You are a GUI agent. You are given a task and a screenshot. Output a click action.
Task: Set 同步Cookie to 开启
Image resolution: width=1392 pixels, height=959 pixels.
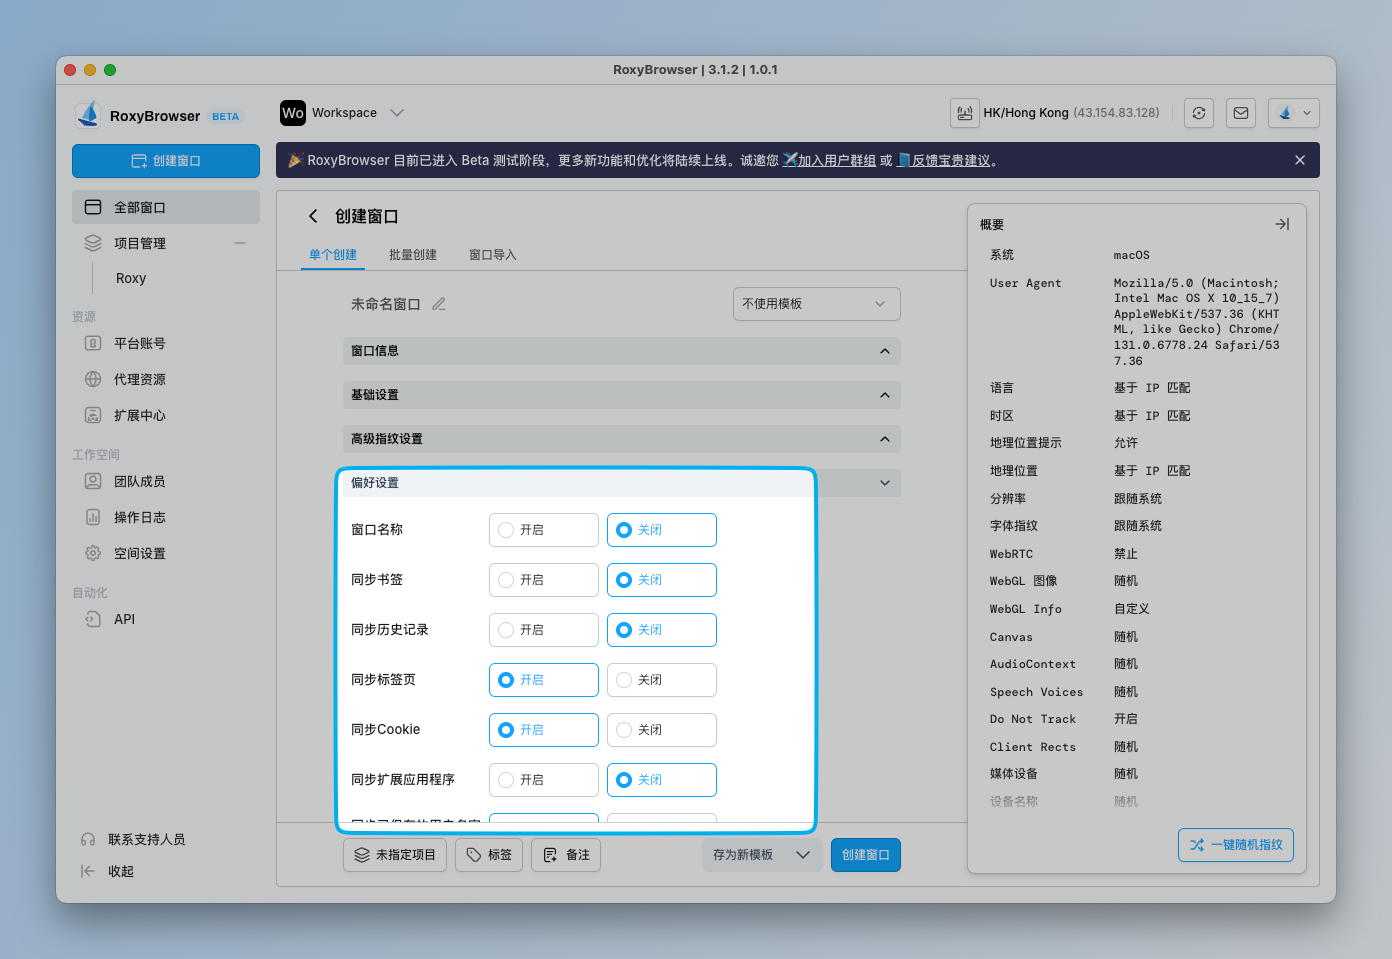544,730
